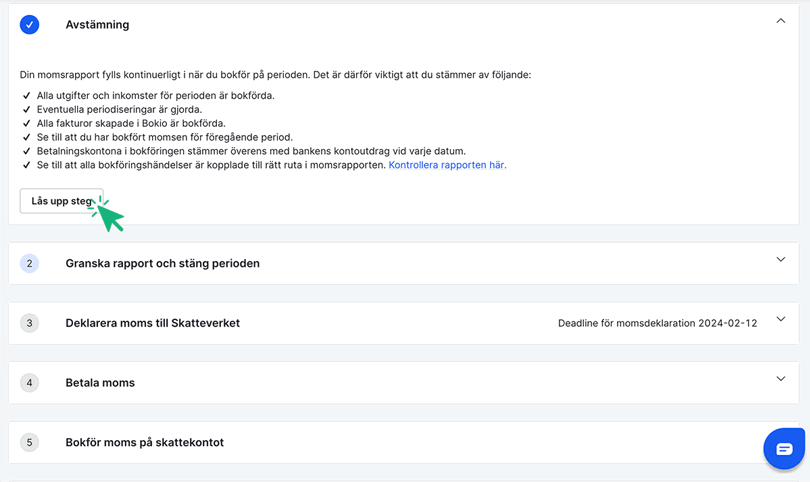Collapse the Avstämning section with its chevron
This screenshot has width=810, height=482.
click(781, 21)
